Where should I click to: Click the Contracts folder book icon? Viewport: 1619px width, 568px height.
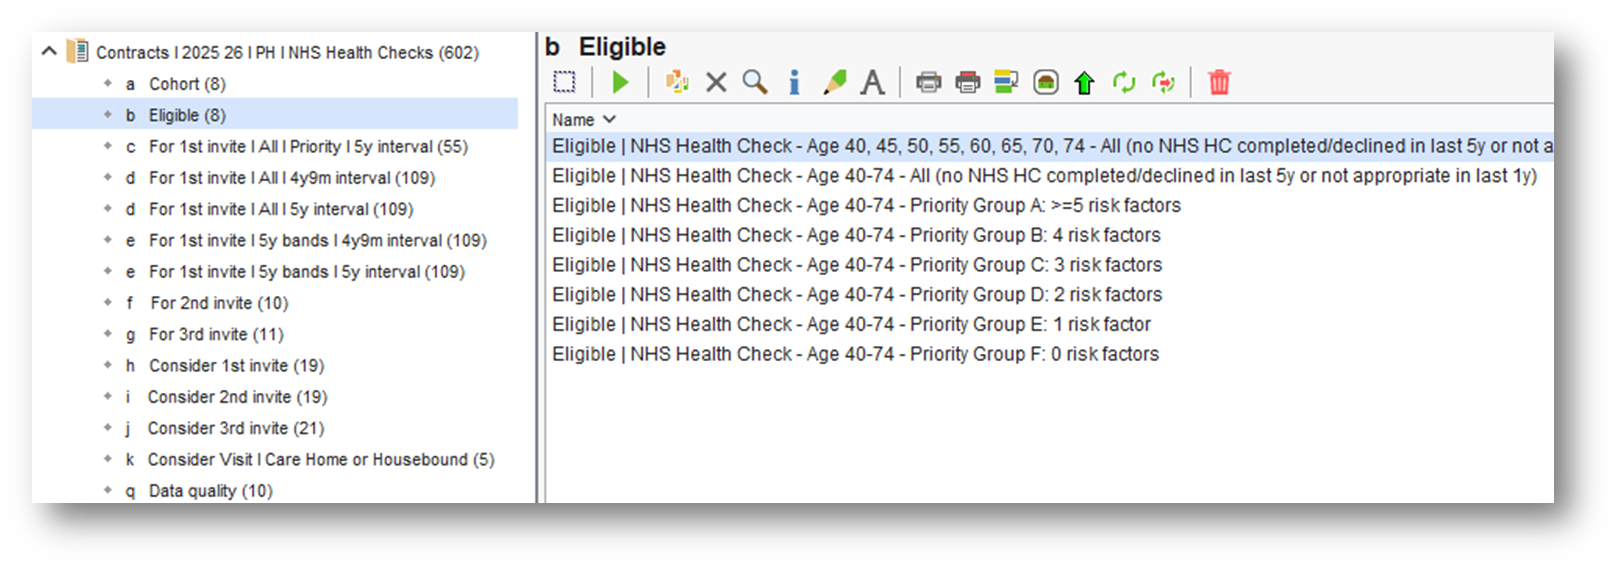pos(77,51)
